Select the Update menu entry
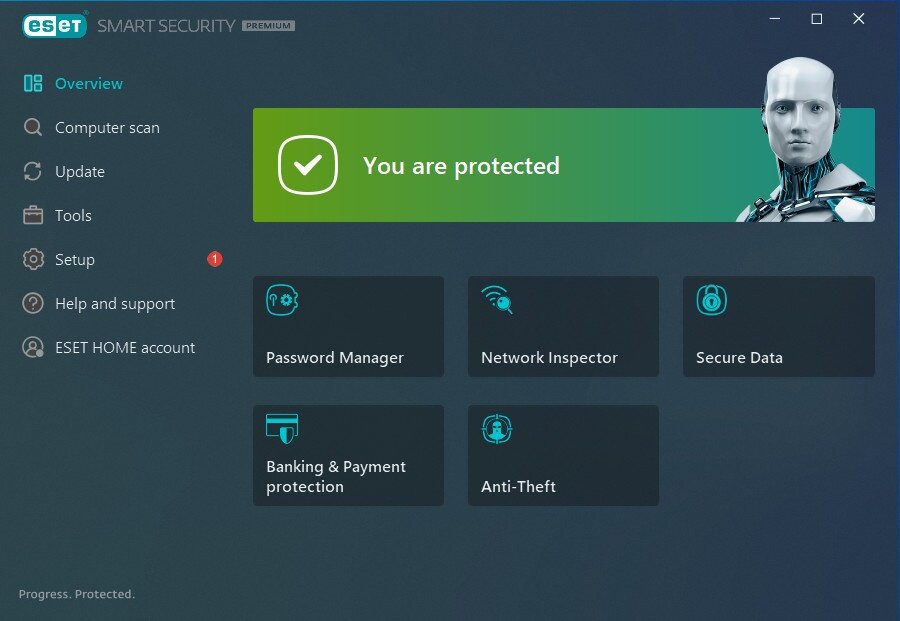 (80, 172)
